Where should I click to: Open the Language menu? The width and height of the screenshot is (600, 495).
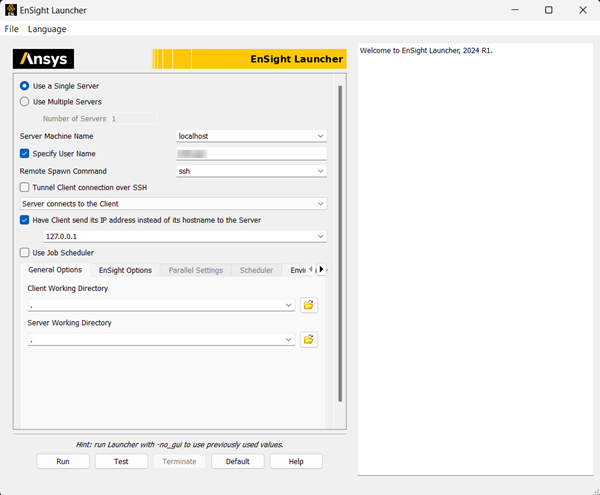47,29
